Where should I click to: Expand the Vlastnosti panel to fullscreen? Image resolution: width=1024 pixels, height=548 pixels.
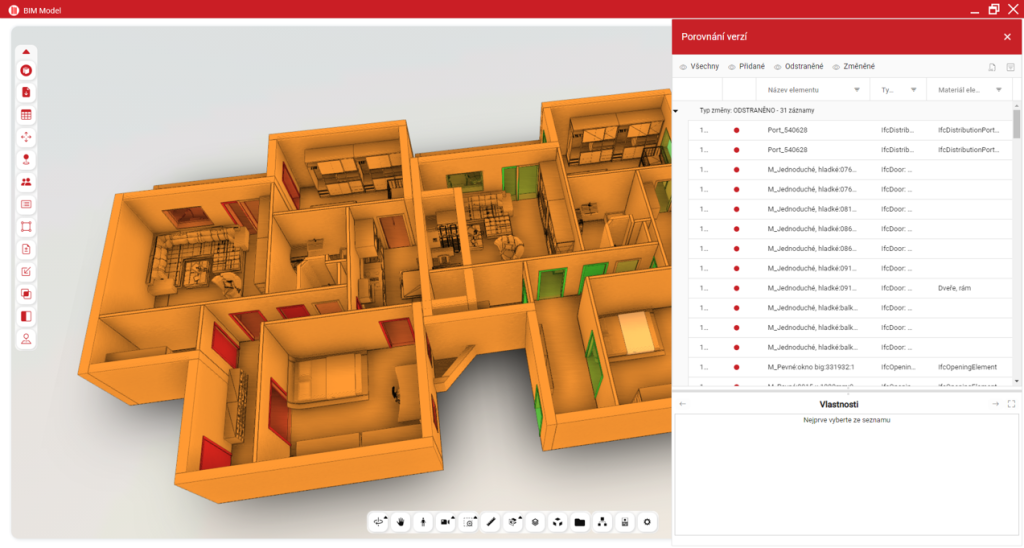tap(1011, 404)
